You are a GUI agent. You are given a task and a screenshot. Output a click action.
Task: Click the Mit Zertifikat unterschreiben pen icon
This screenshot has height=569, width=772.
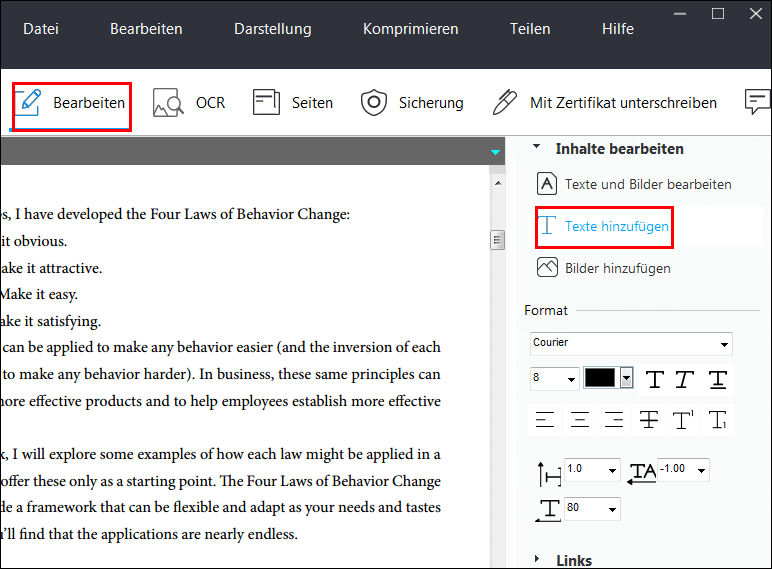click(x=505, y=103)
